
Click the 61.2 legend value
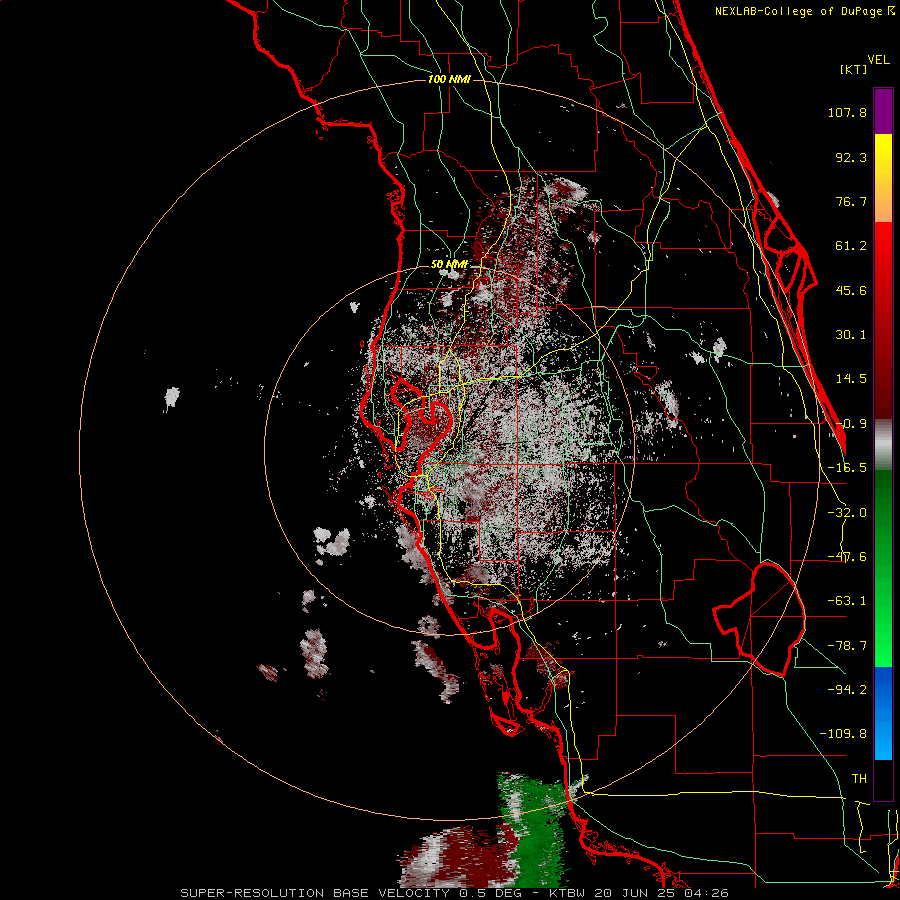851,246
